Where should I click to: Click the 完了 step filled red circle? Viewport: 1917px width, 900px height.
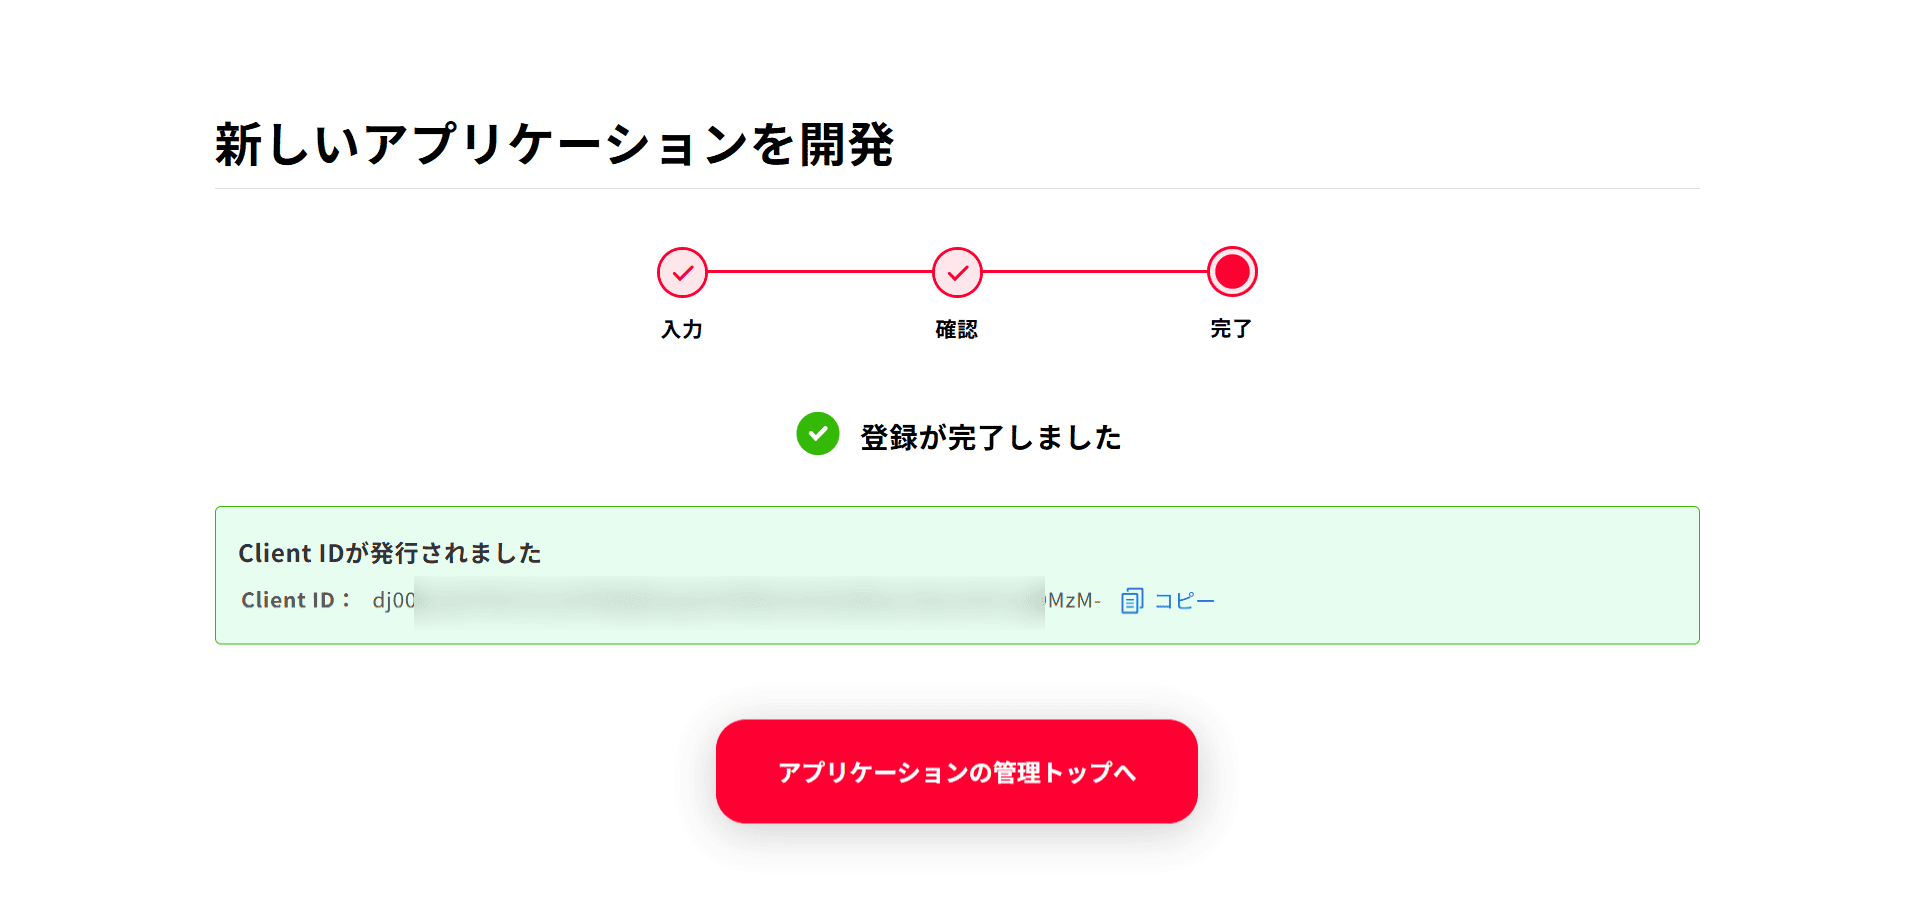click(1232, 272)
